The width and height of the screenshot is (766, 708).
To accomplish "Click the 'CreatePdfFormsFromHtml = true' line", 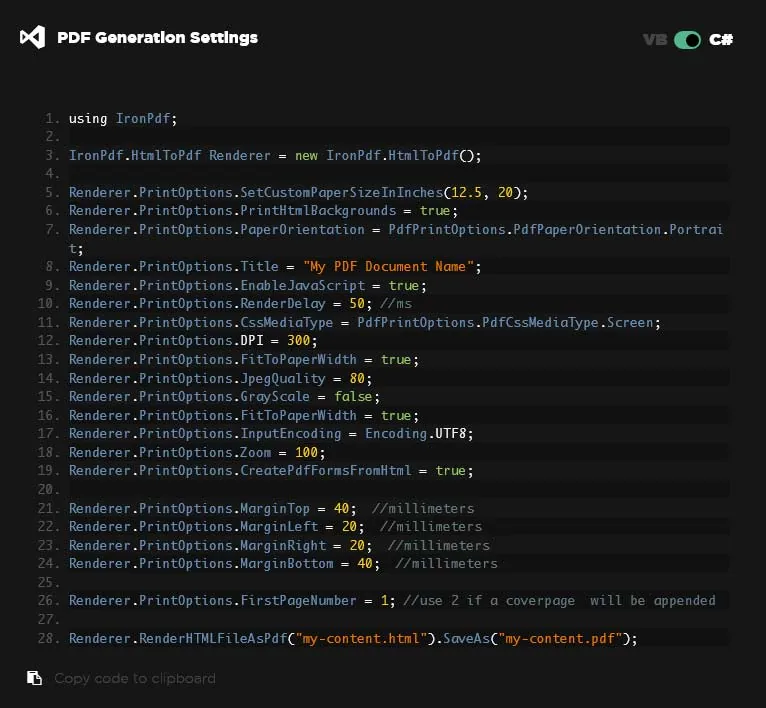I will (271, 471).
